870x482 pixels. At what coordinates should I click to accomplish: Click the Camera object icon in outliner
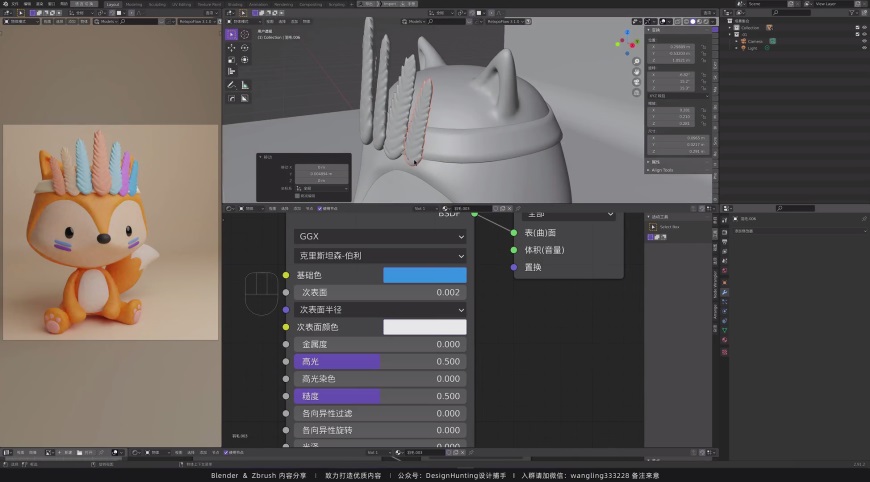(x=743, y=41)
